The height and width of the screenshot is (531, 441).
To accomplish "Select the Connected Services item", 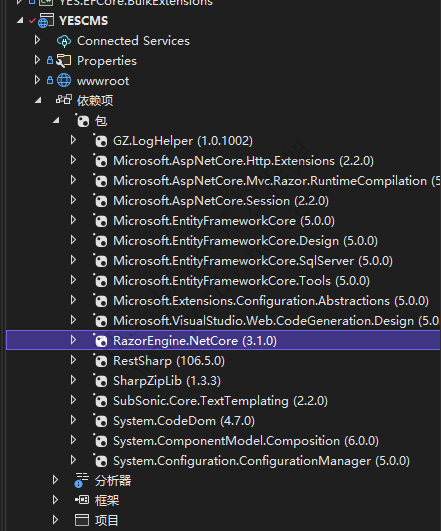I will 133,41.
